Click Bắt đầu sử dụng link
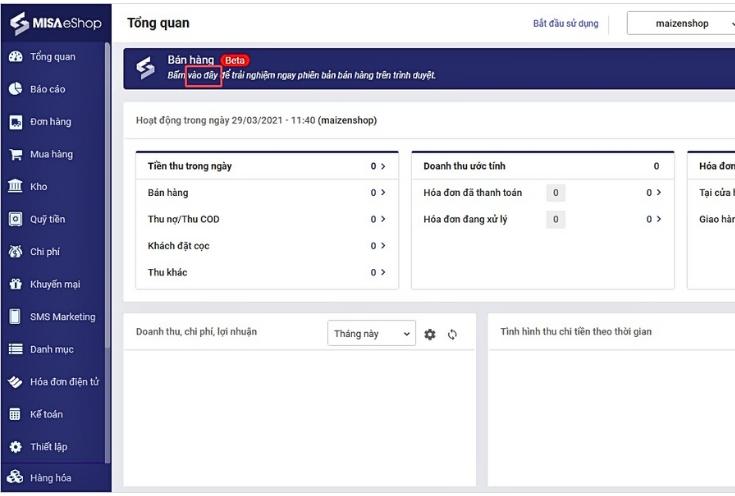 [x=566, y=23]
